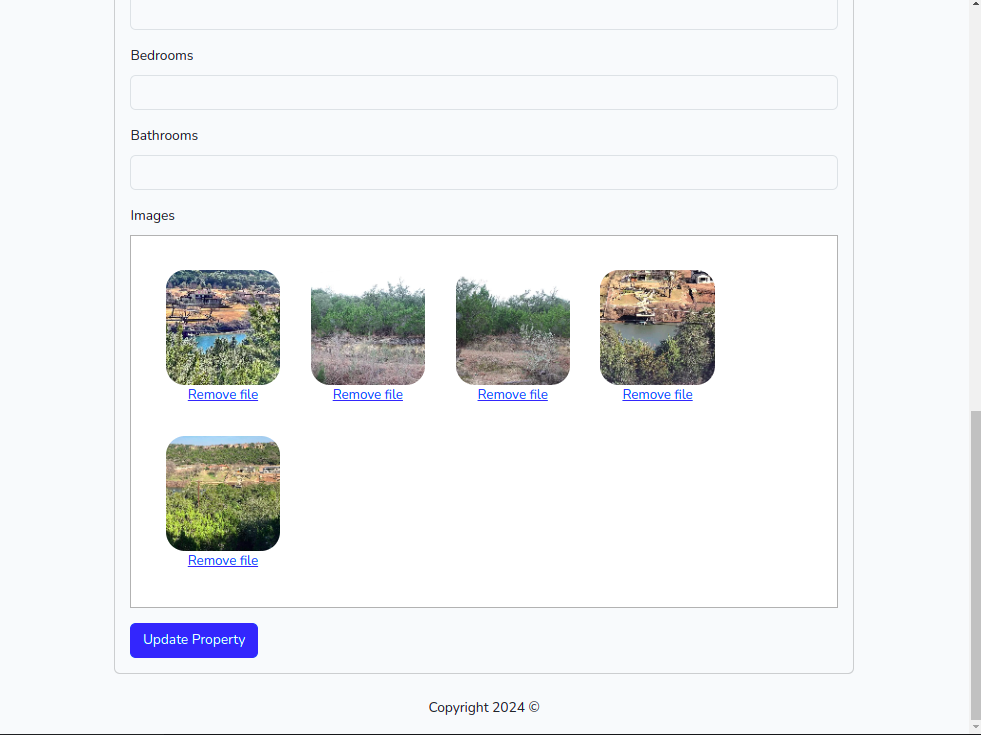Open the lakeside houses thumbnail with blue water
This screenshot has width=981, height=735.
tap(223, 327)
